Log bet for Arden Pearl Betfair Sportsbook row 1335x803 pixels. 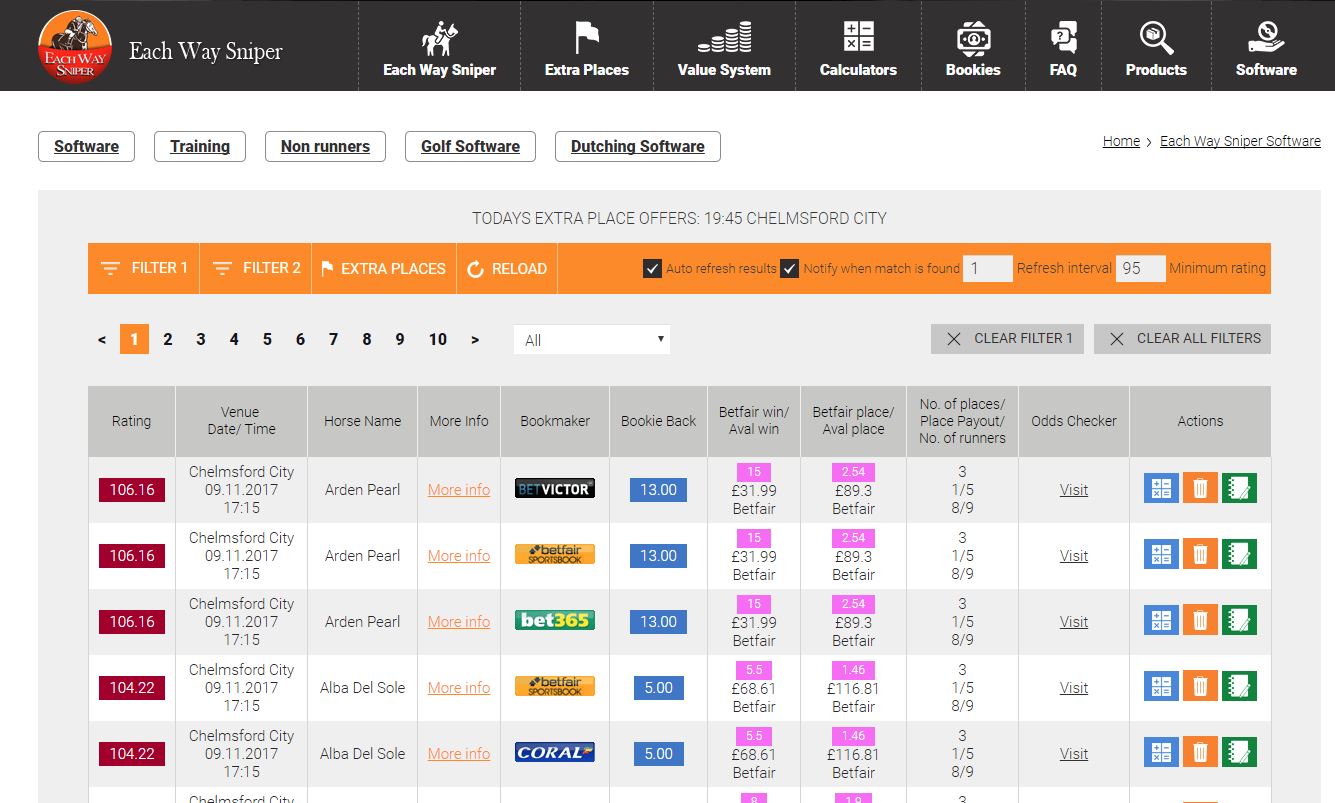point(1239,554)
